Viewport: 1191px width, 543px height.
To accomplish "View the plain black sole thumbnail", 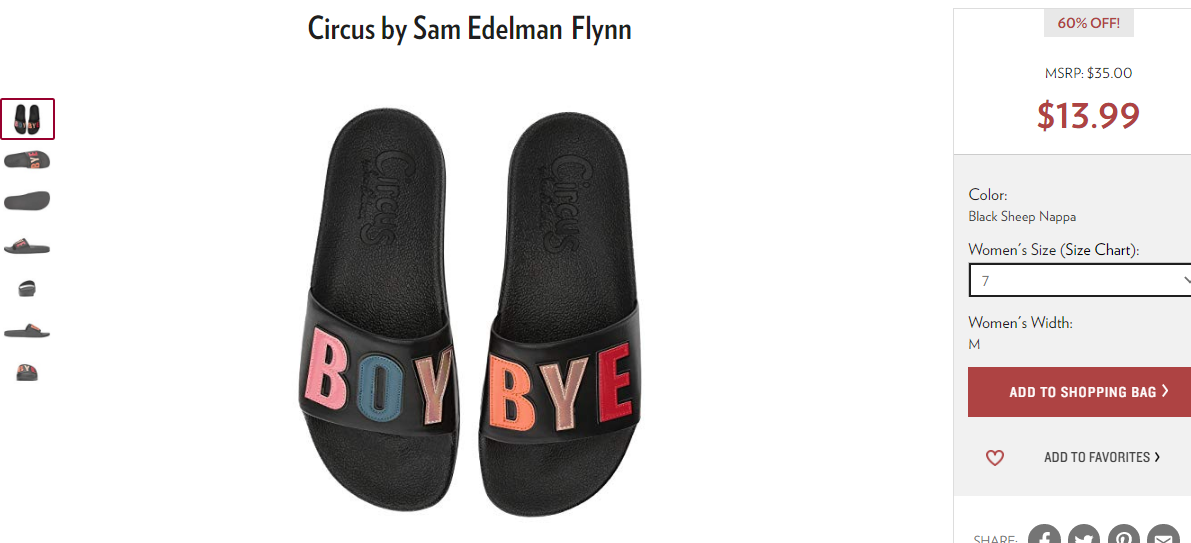I will click(27, 201).
